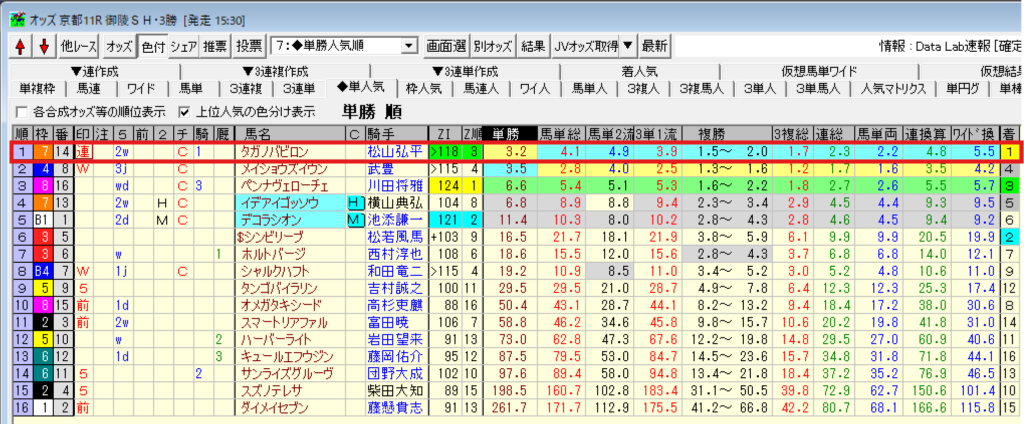Expand the ▼3連複作成 group header
This screenshot has height=424, width=1024.
(x=276, y=71)
